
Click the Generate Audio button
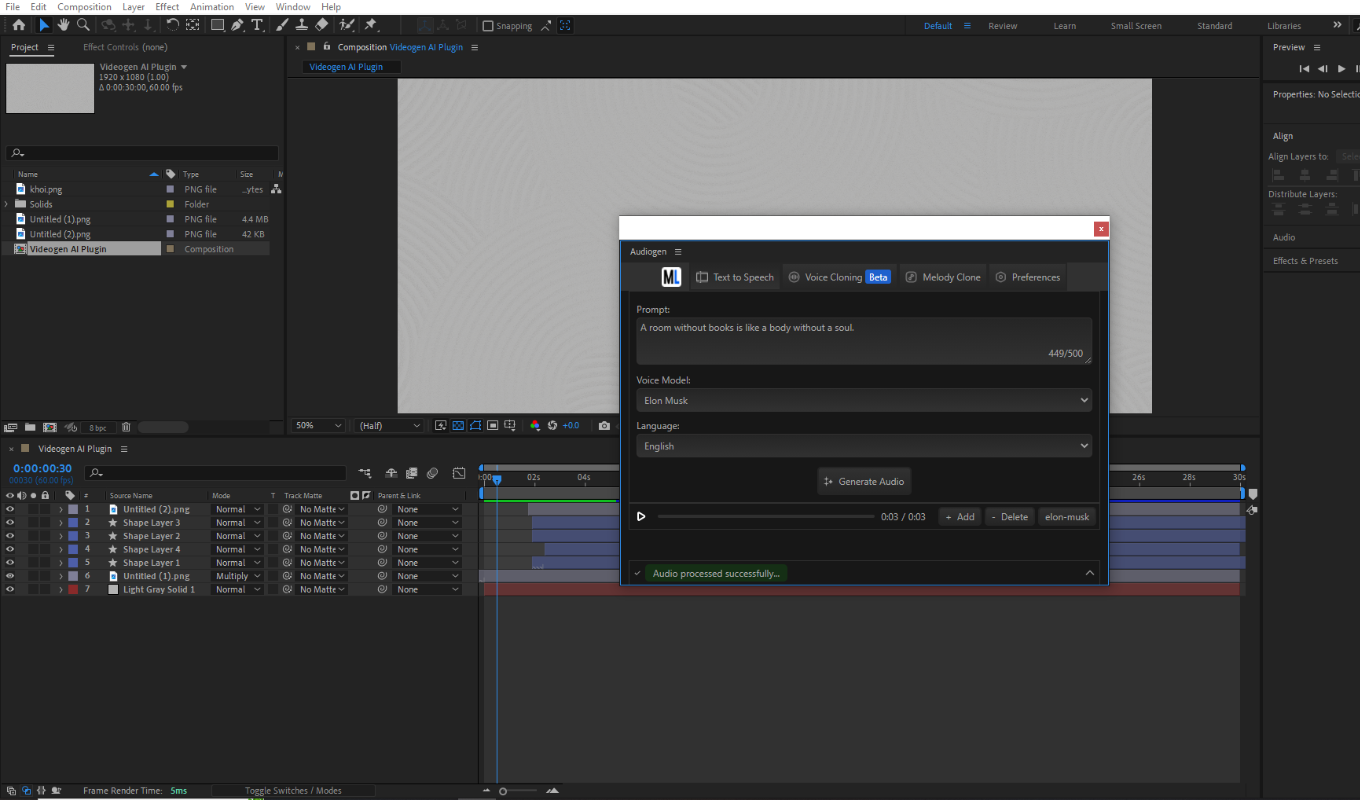pos(863,482)
